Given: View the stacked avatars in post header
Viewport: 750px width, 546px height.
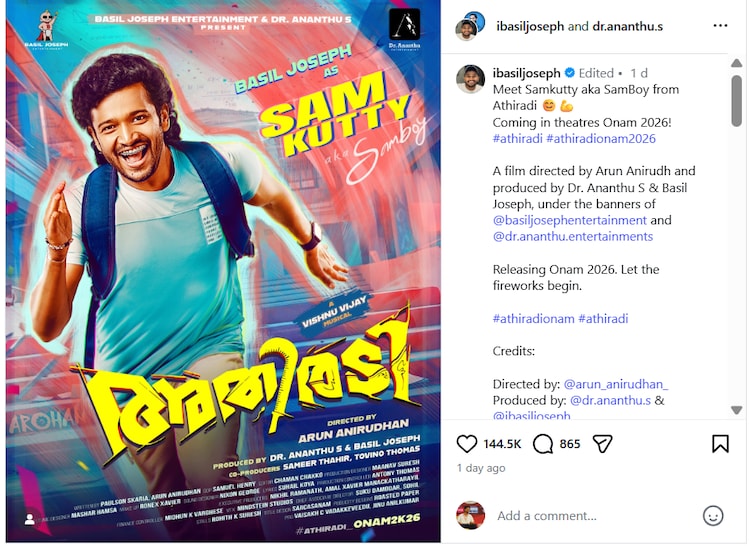Looking at the screenshot, I should [470, 26].
